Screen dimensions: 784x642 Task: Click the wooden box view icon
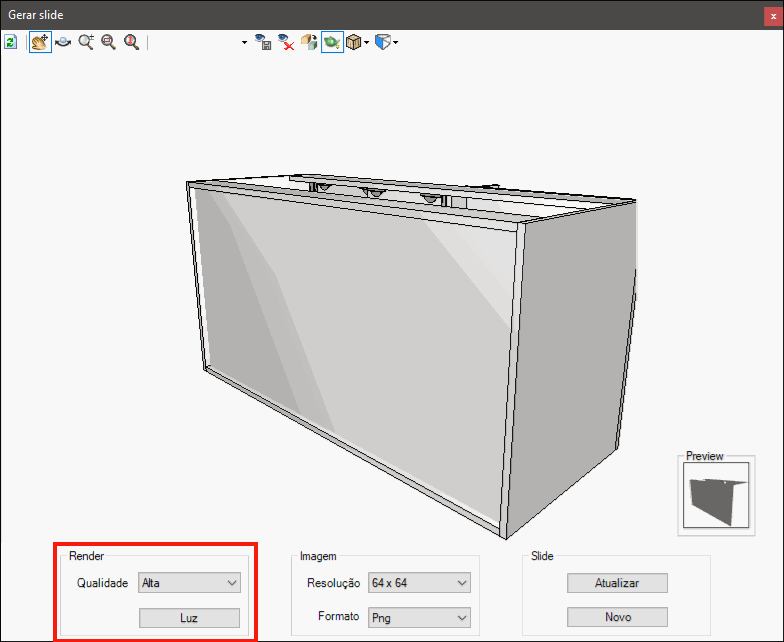[353, 42]
